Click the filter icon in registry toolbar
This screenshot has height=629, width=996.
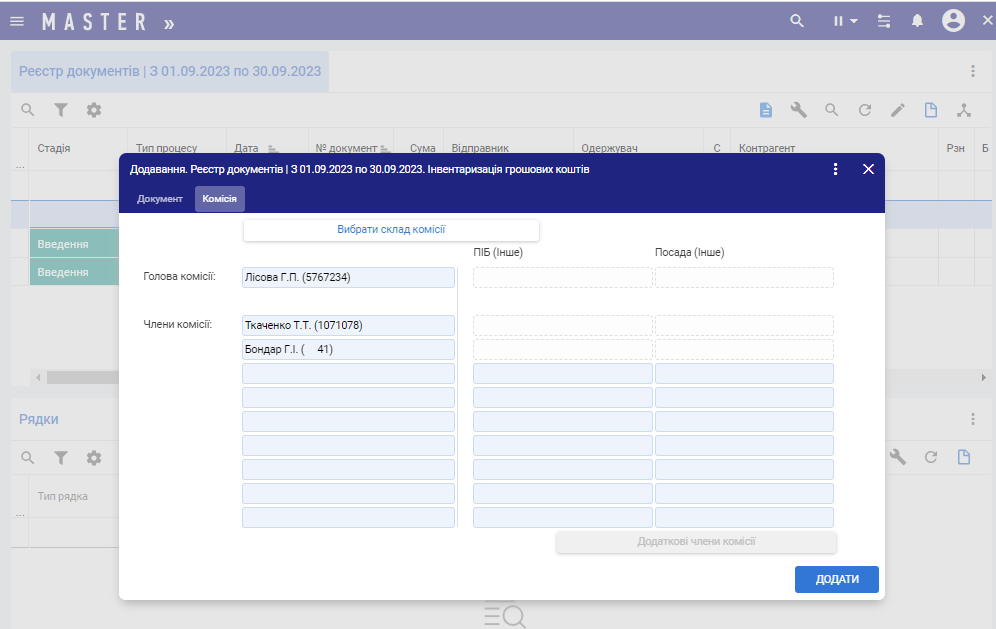(x=61, y=110)
